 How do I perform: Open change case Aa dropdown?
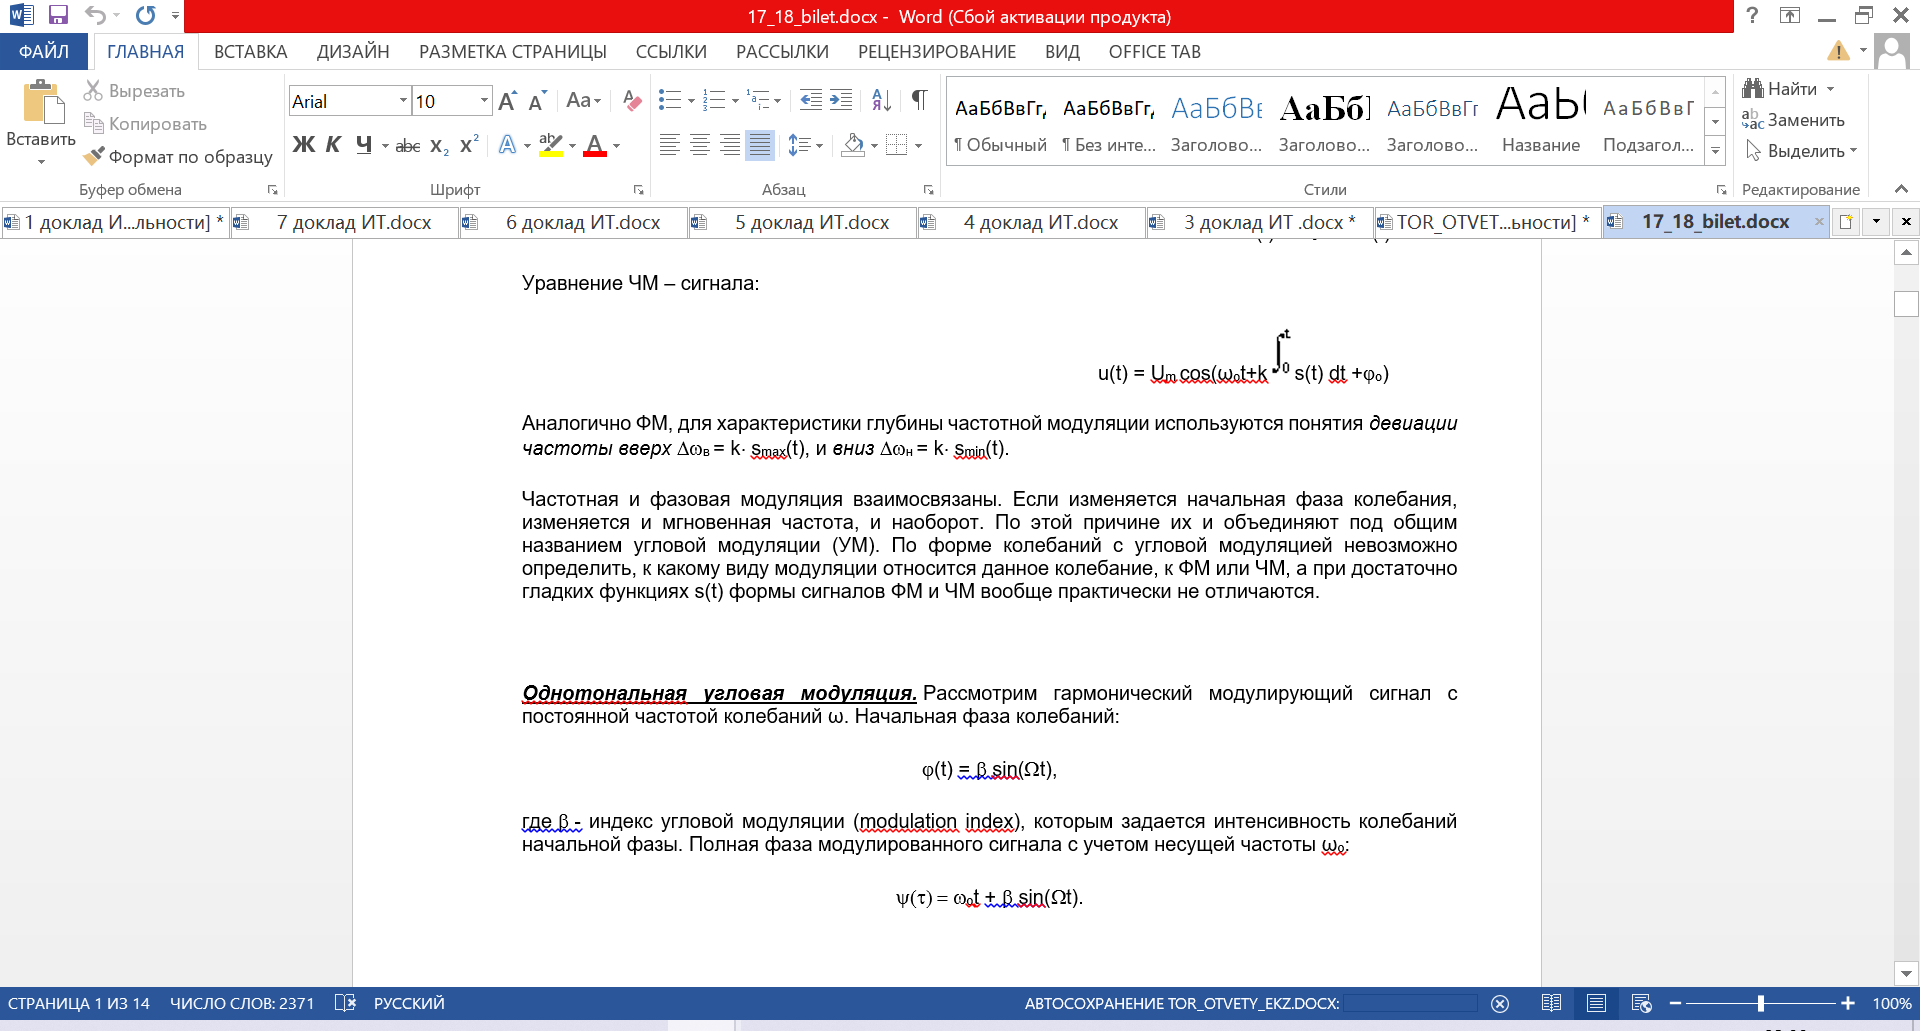(583, 100)
